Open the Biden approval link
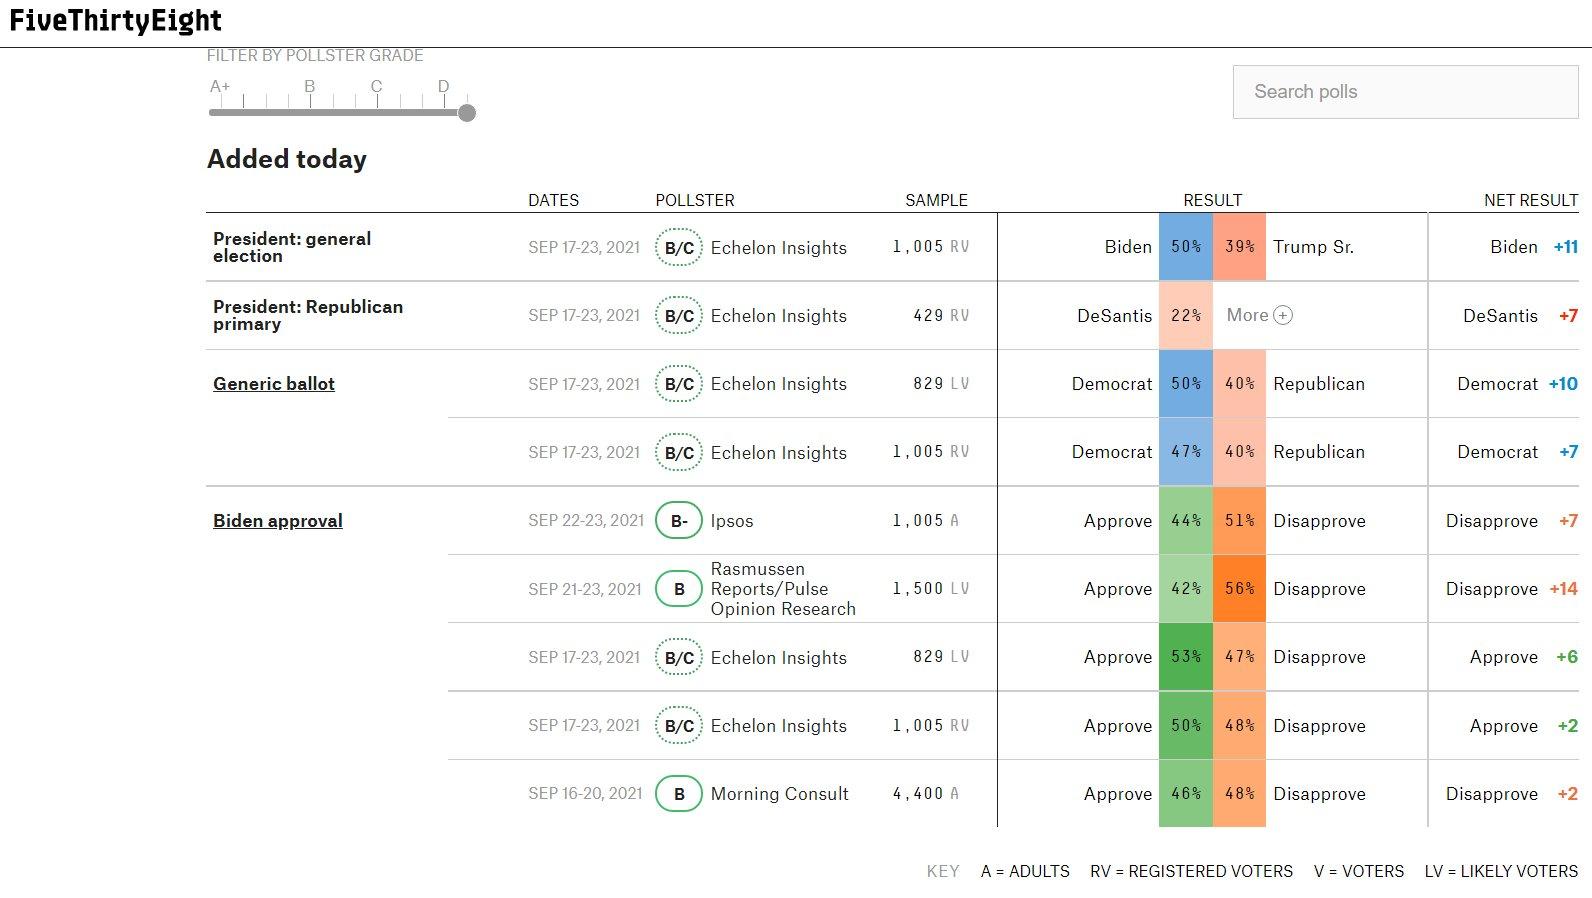 tap(278, 521)
